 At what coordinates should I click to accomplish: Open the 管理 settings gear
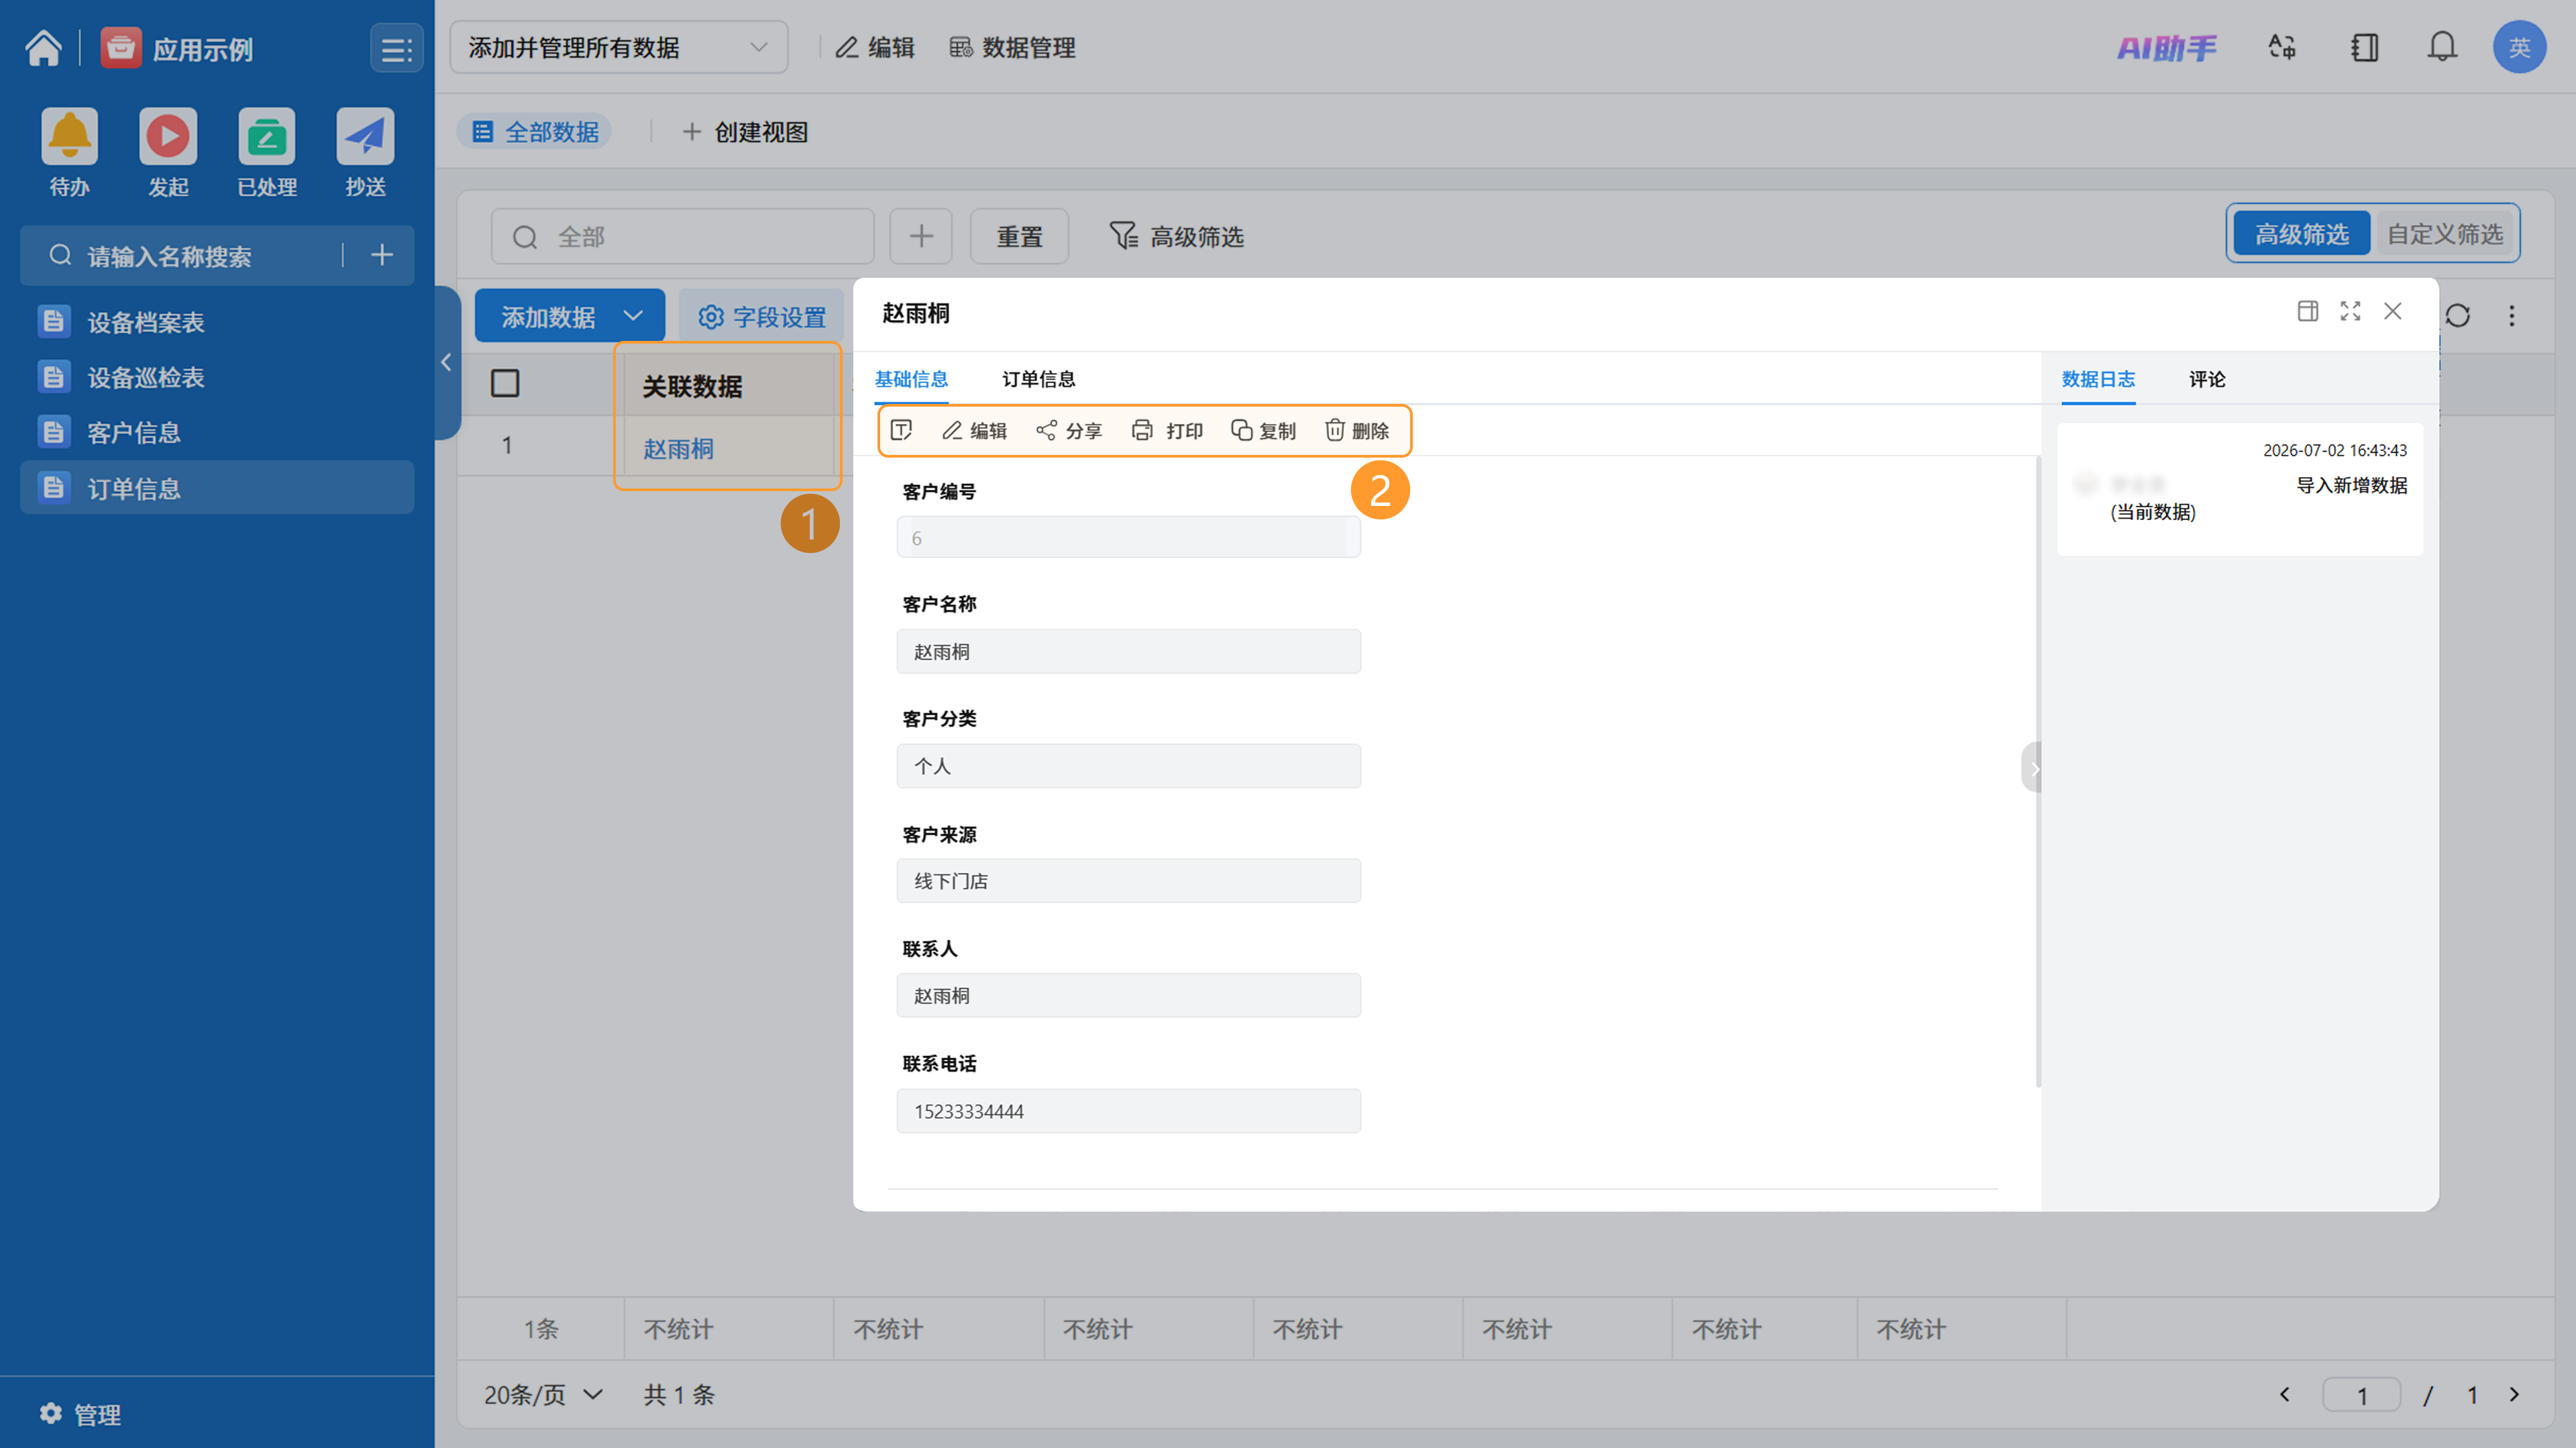(51, 1413)
